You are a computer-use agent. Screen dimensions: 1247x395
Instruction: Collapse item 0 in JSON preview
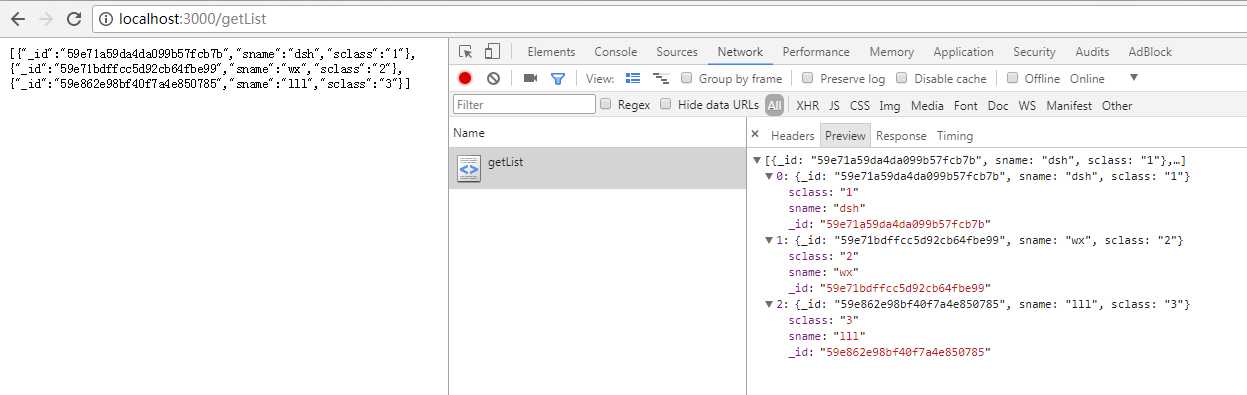(768, 177)
